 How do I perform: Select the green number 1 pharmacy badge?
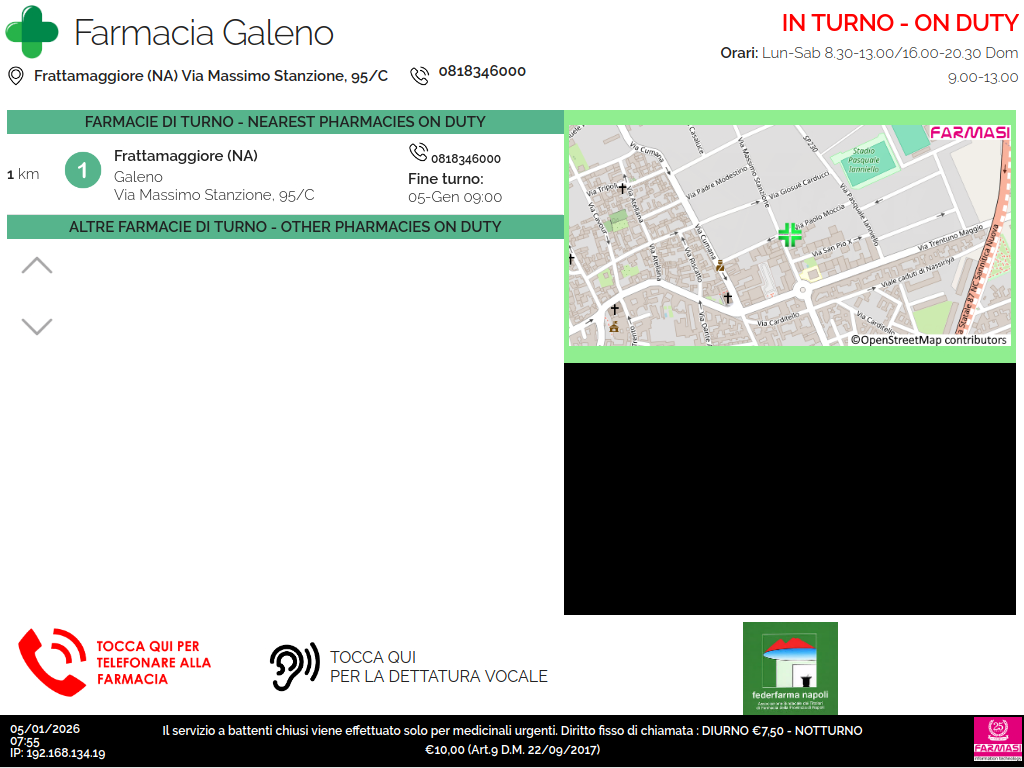(x=83, y=171)
